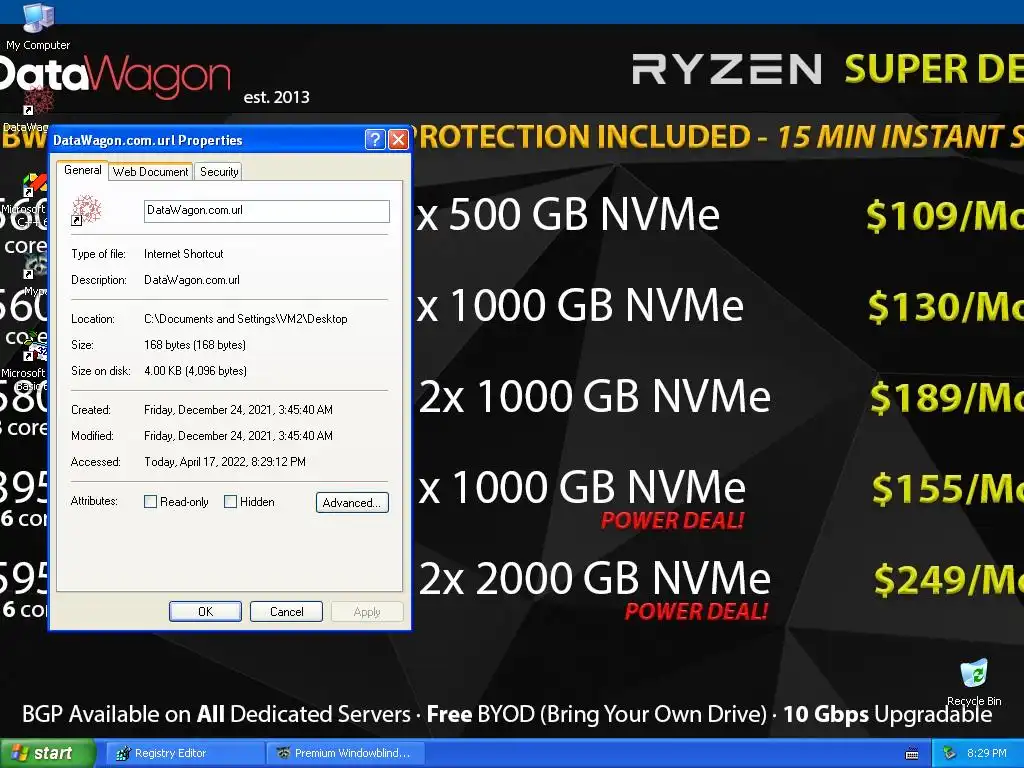
Task: Switch to Registry Editor in the taskbar
Action: pos(185,753)
